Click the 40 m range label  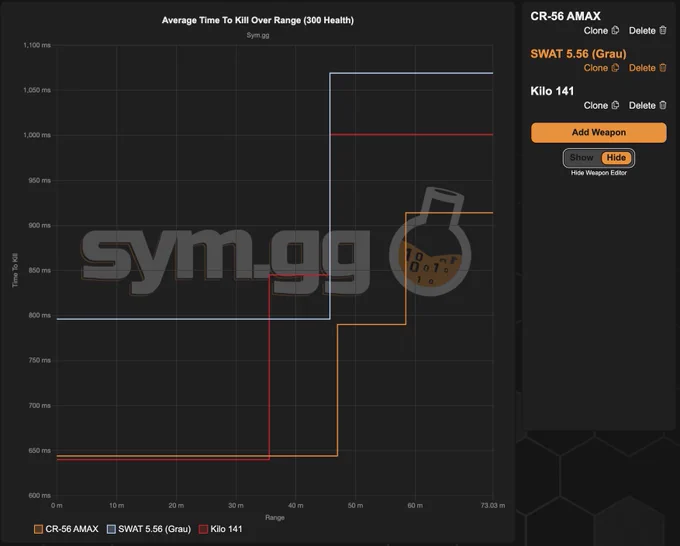click(x=296, y=506)
